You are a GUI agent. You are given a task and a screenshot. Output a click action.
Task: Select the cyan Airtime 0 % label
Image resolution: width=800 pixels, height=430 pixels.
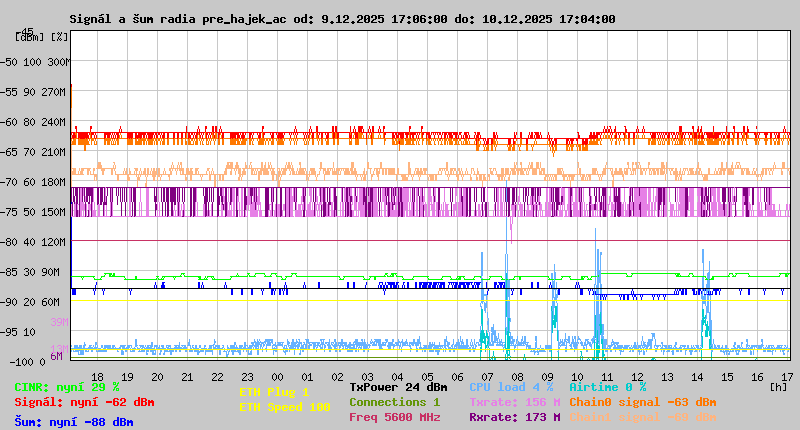607,387
